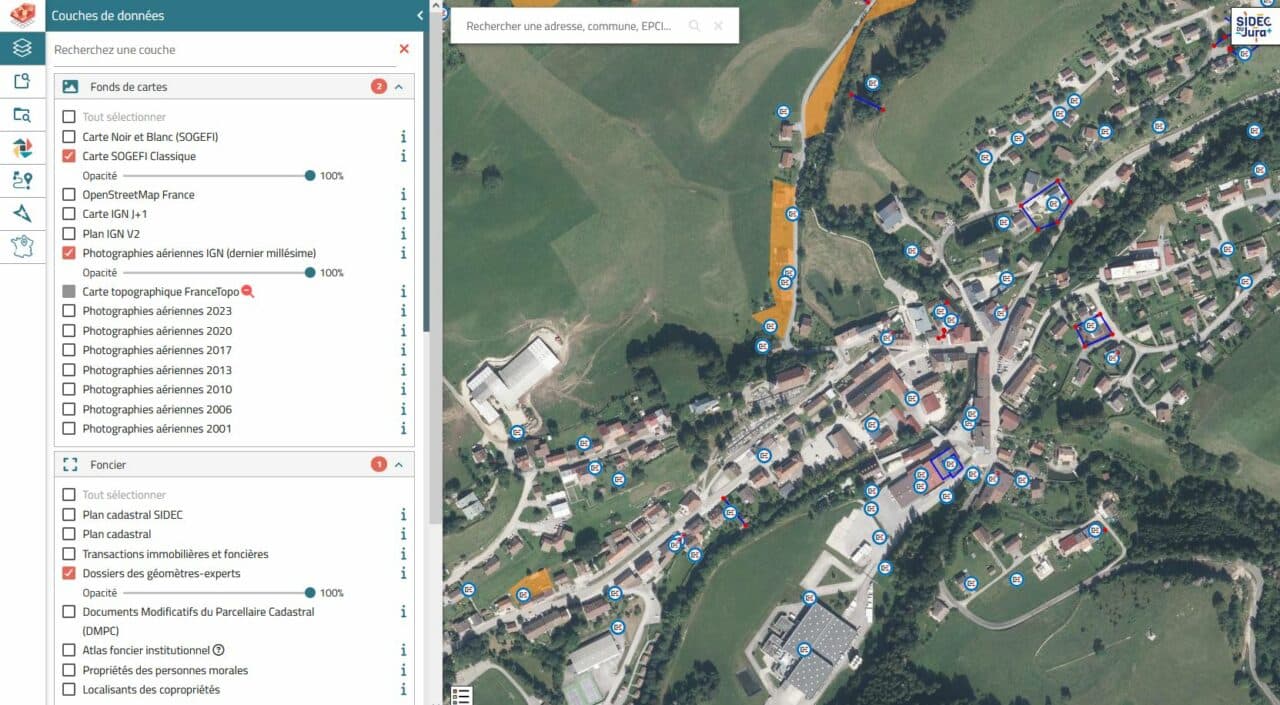
Task: Open the folder search tool in sidebar
Action: [22, 114]
